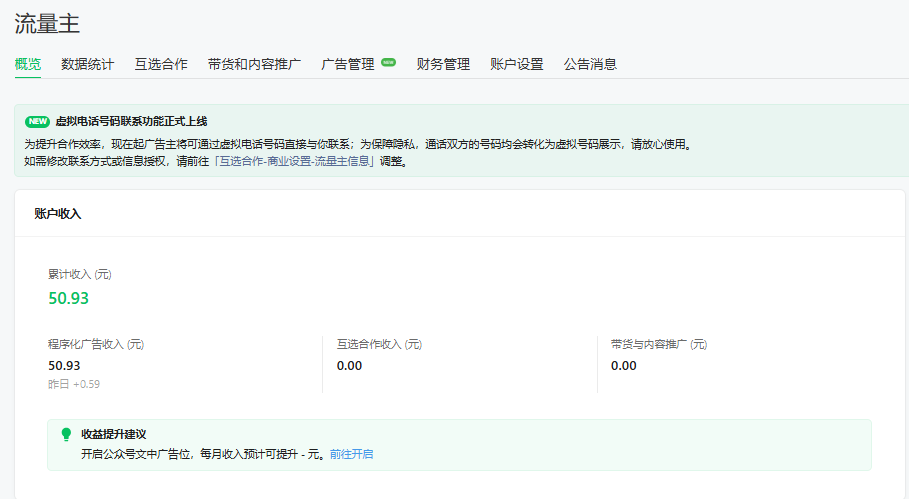The height and width of the screenshot is (499, 909).
Task: Open the 账户设置 tab
Action: [x=517, y=64]
